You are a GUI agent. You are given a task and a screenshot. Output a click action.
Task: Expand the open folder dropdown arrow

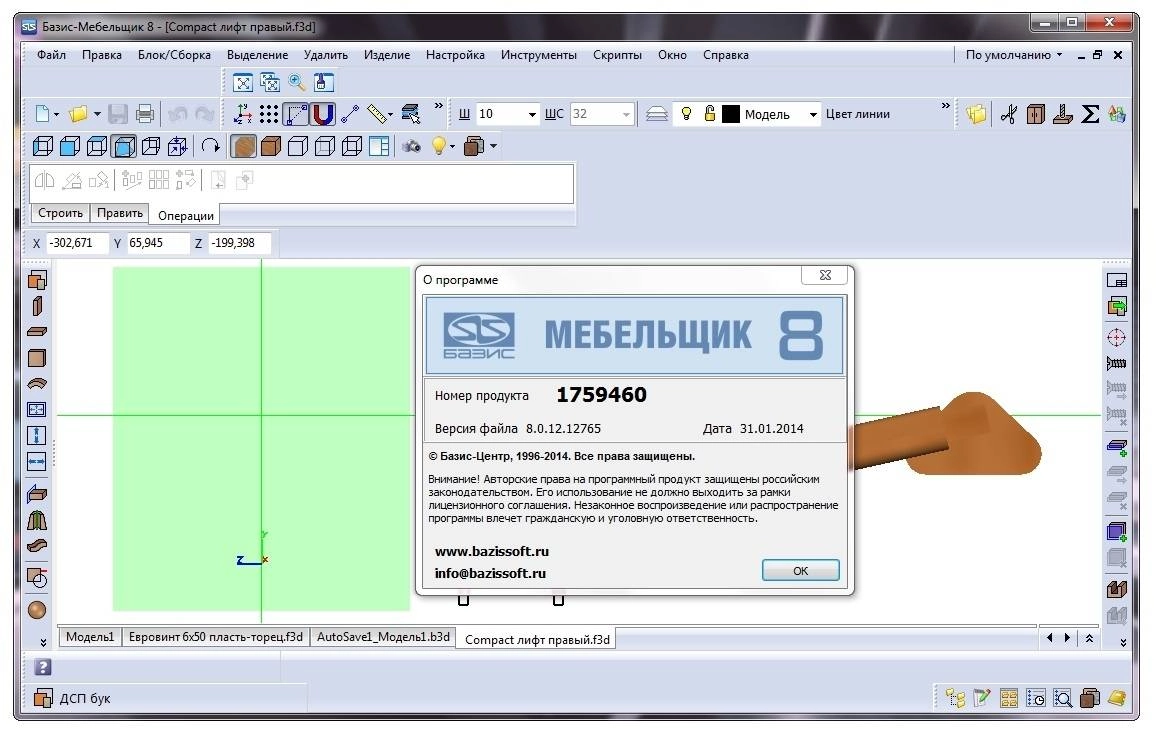(97, 115)
